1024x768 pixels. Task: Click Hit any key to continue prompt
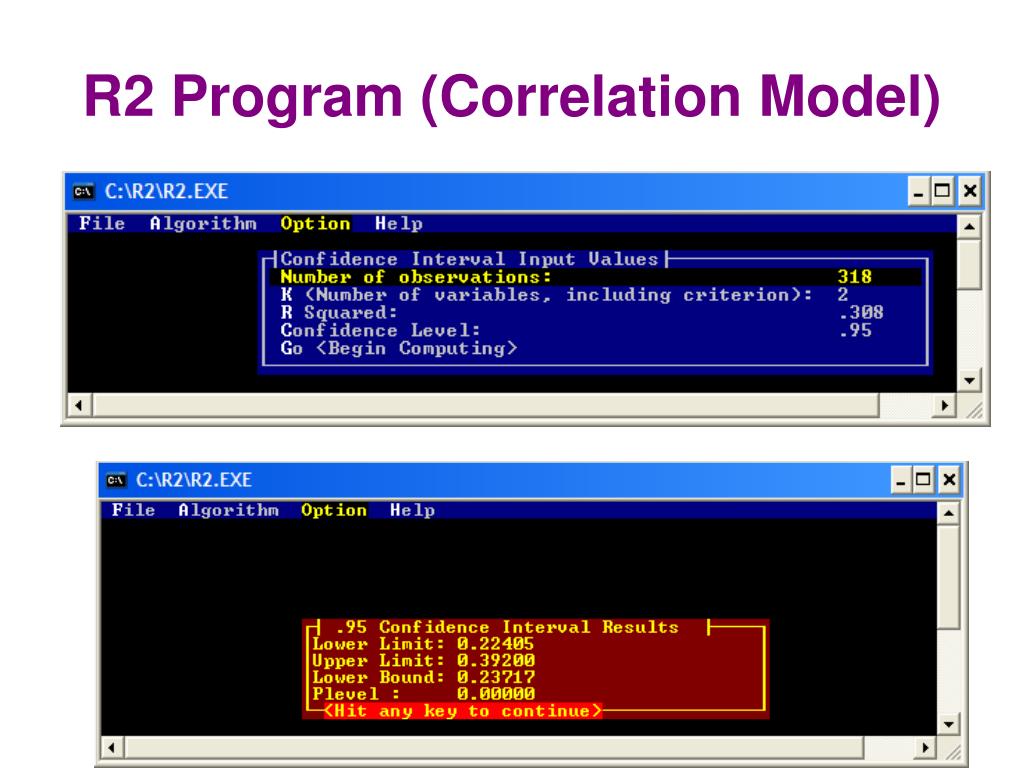point(462,711)
